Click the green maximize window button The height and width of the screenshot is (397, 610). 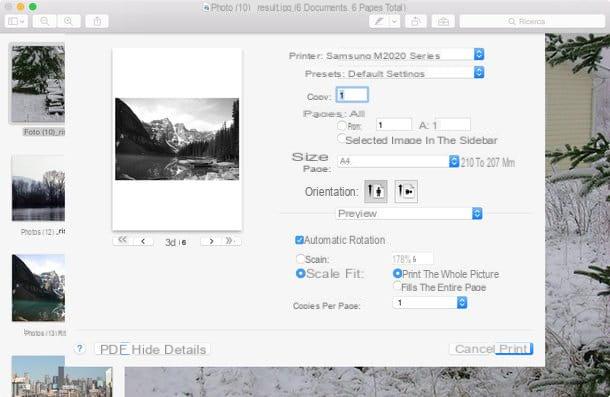coord(33,6)
